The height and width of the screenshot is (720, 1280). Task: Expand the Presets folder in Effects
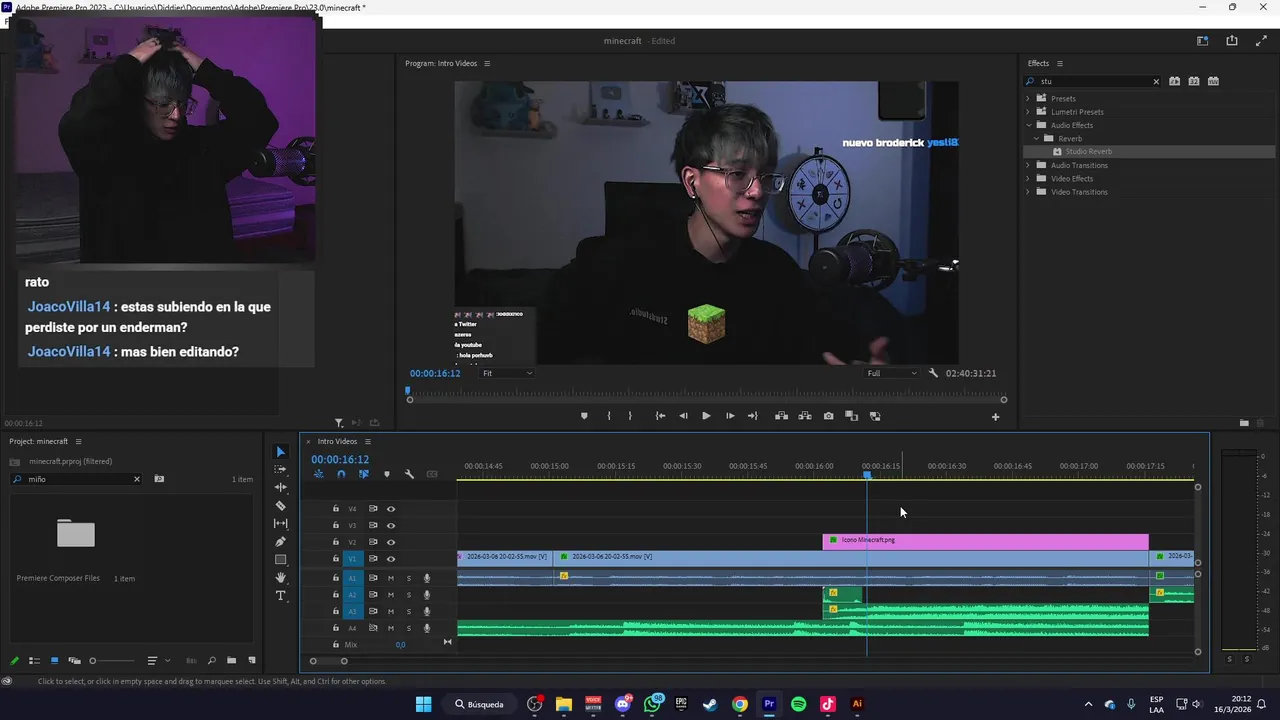coord(1027,98)
